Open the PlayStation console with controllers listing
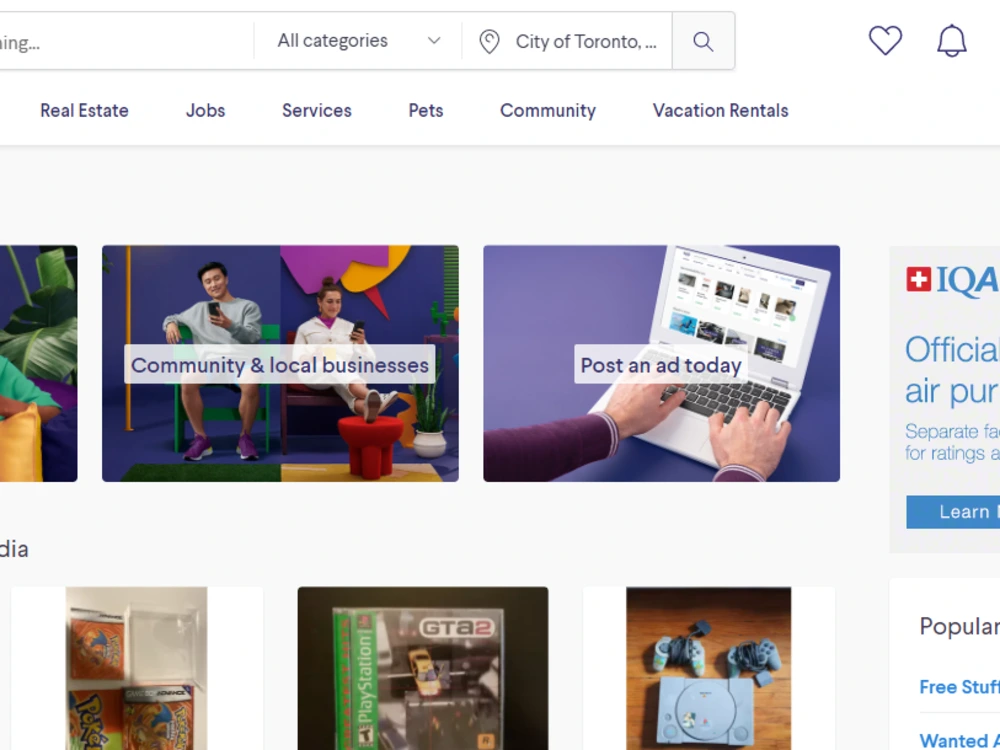The height and width of the screenshot is (750, 1000). tap(709, 668)
